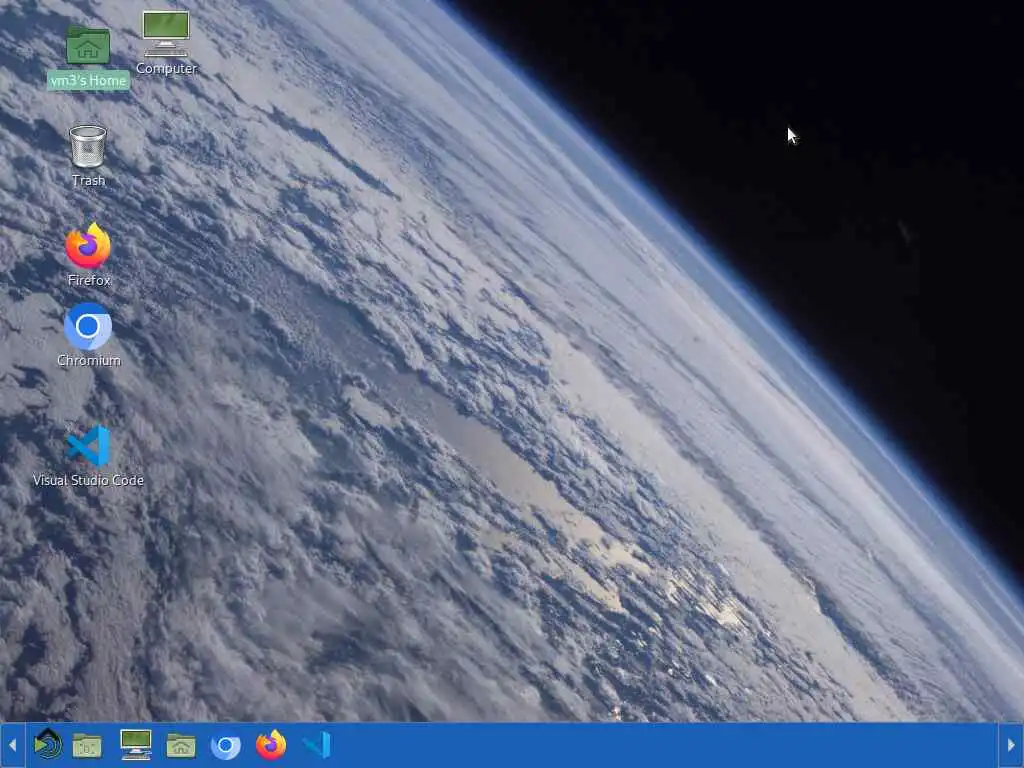Launch Chromium from the desktop icon
1024x768 pixels.
click(x=88, y=326)
